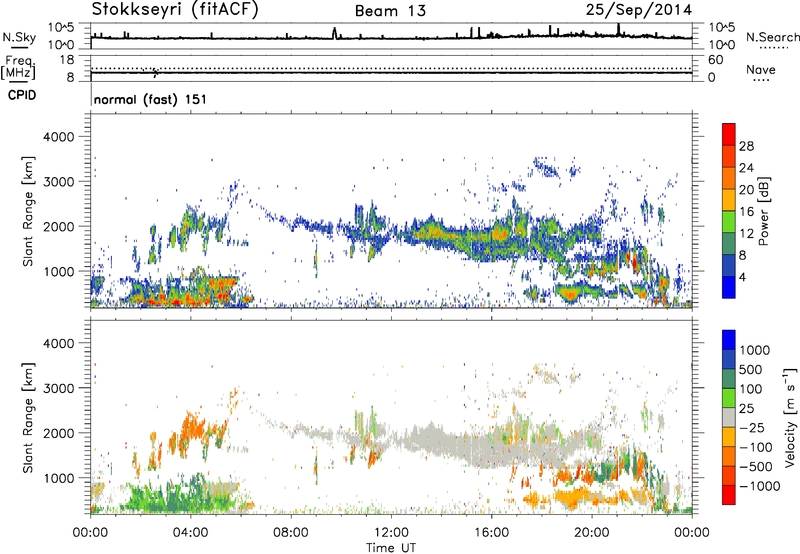The height and width of the screenshot is (554, 800).
Task: Select the "28" value on the power colorbar
Action: 746,146
